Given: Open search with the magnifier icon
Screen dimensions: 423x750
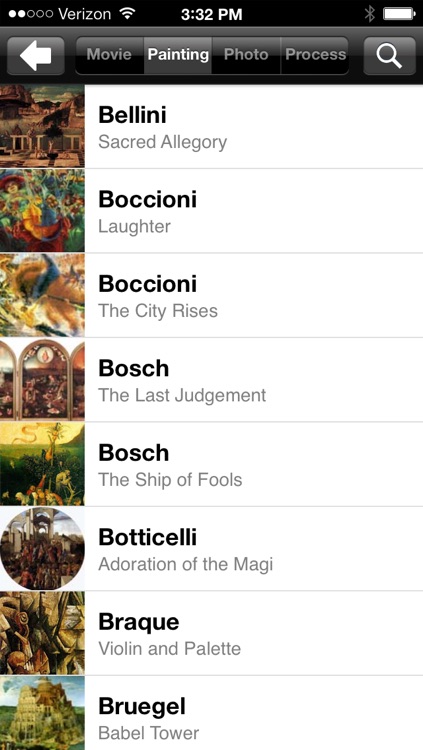Looking at the screenshot, I should (x=389, y=55).
